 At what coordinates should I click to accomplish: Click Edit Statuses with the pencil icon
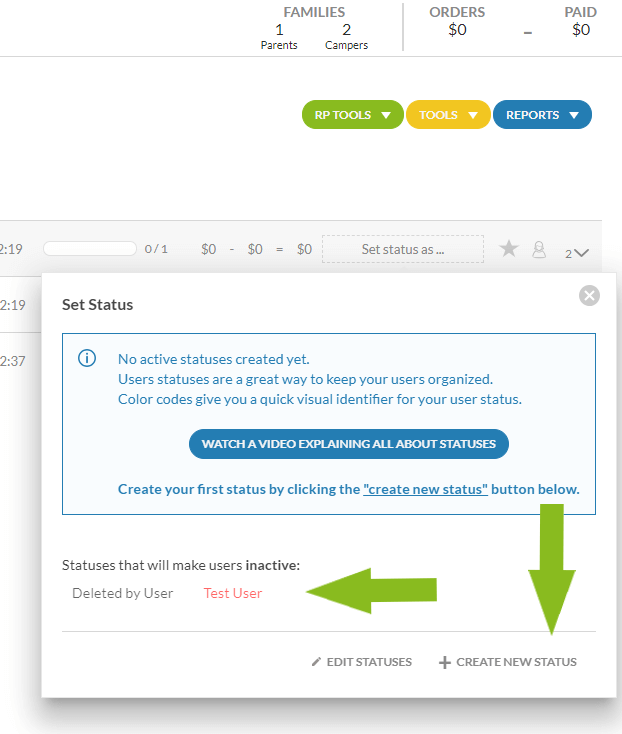[361, 662]
